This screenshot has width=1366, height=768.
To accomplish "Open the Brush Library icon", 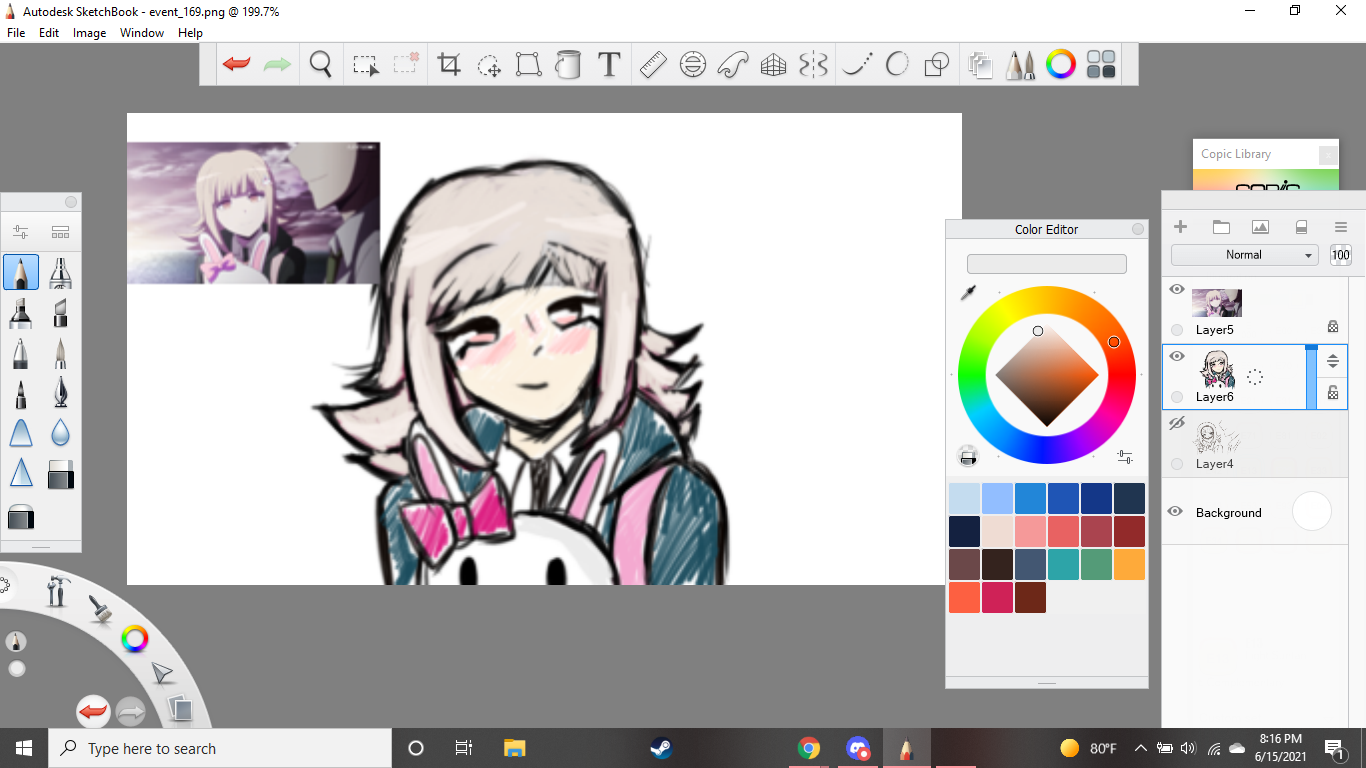I will click(x=60, y=232).
